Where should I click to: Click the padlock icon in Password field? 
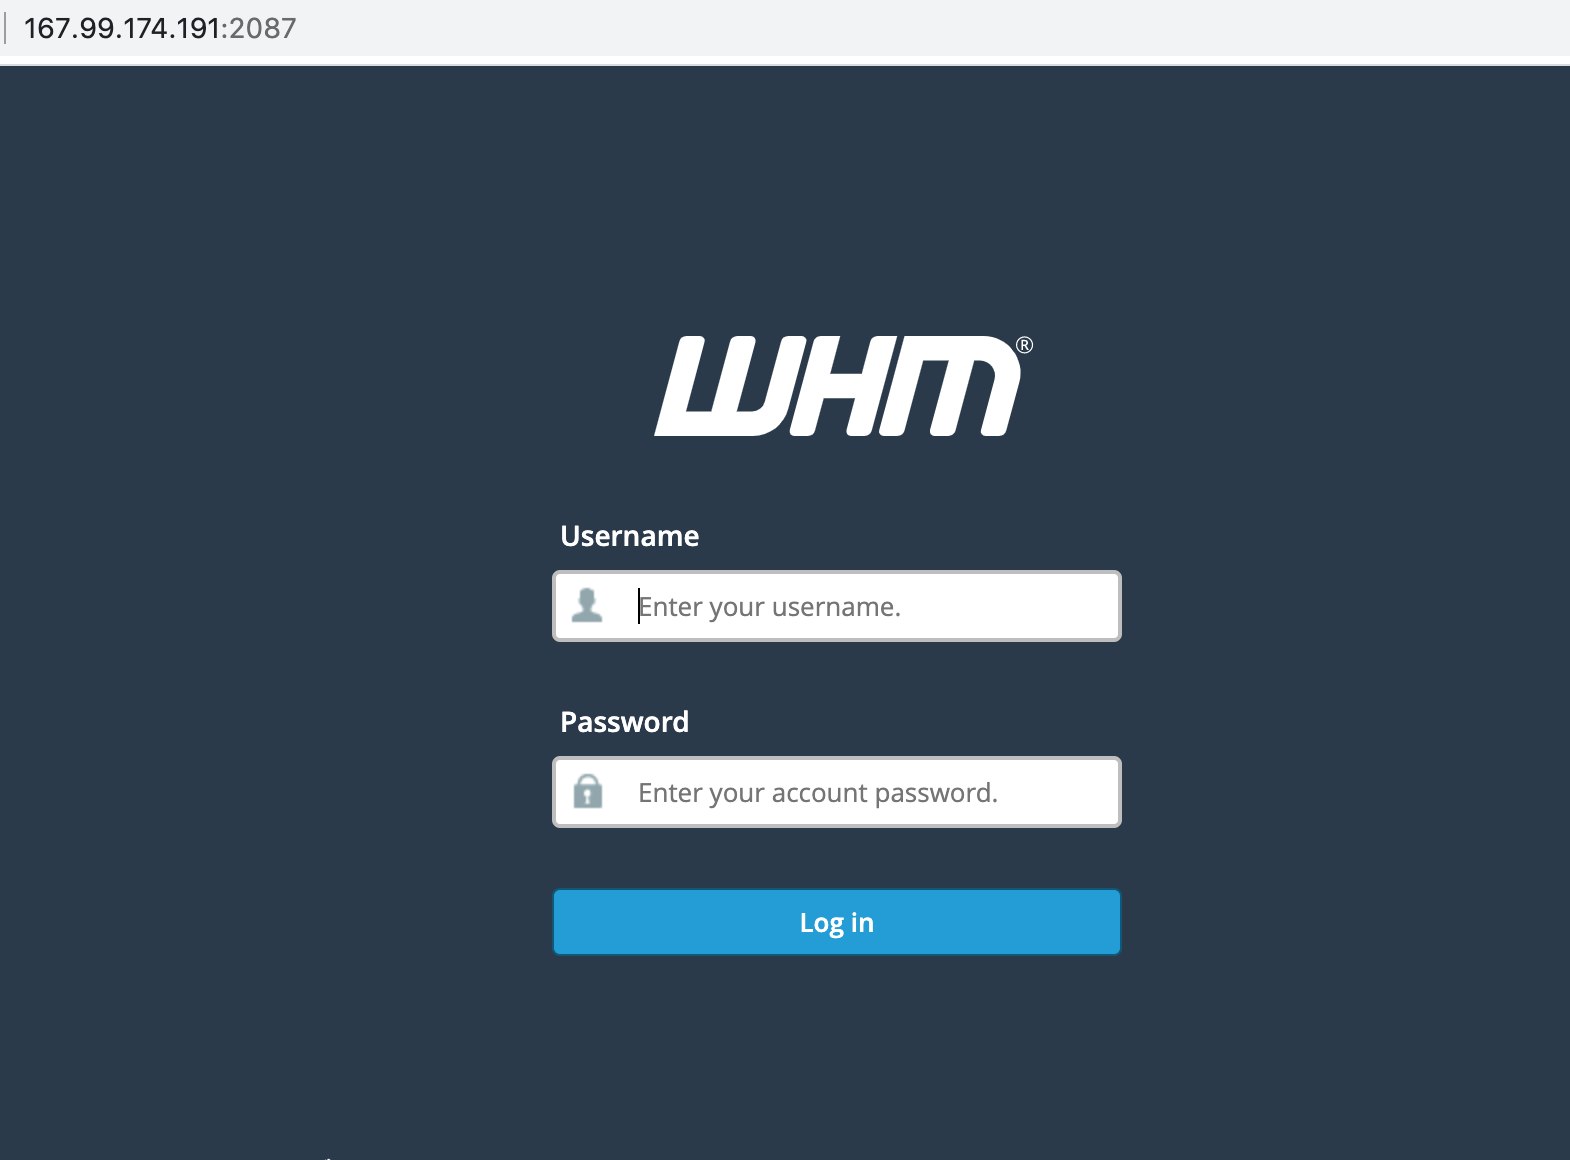pos(588,791)
